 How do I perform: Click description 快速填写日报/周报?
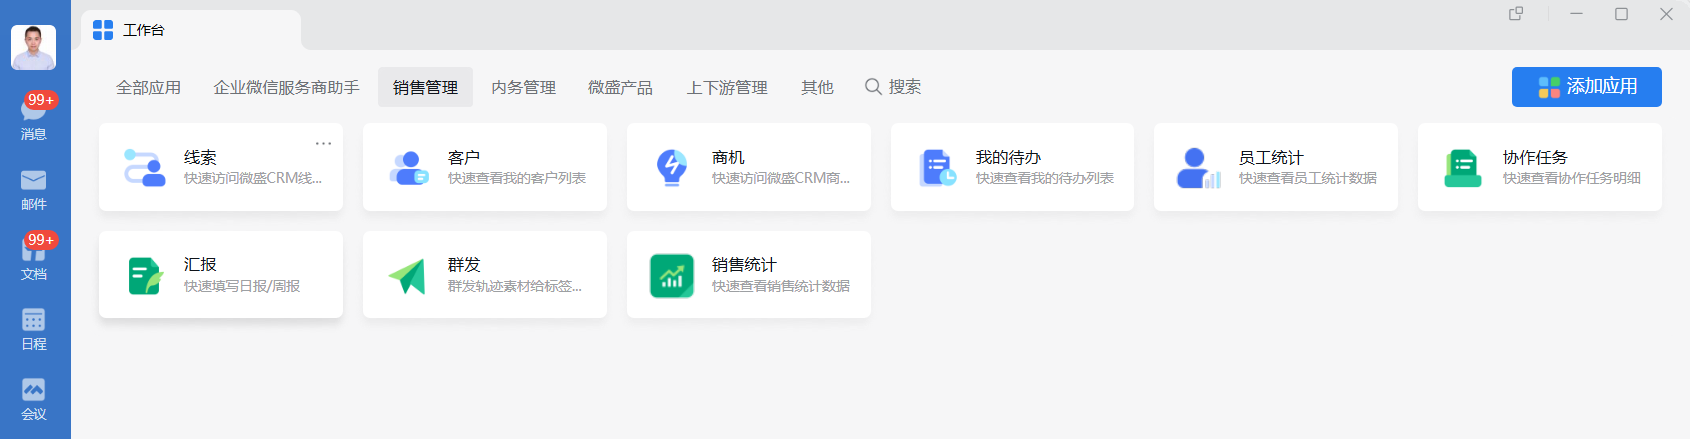[242, 286]
